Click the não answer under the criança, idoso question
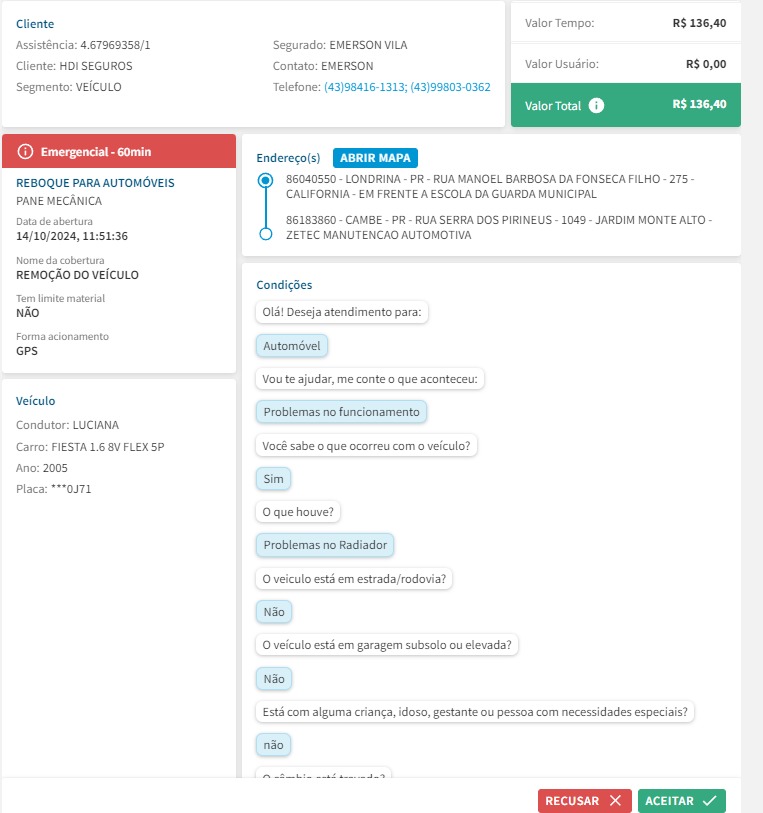 pos(273,745)
